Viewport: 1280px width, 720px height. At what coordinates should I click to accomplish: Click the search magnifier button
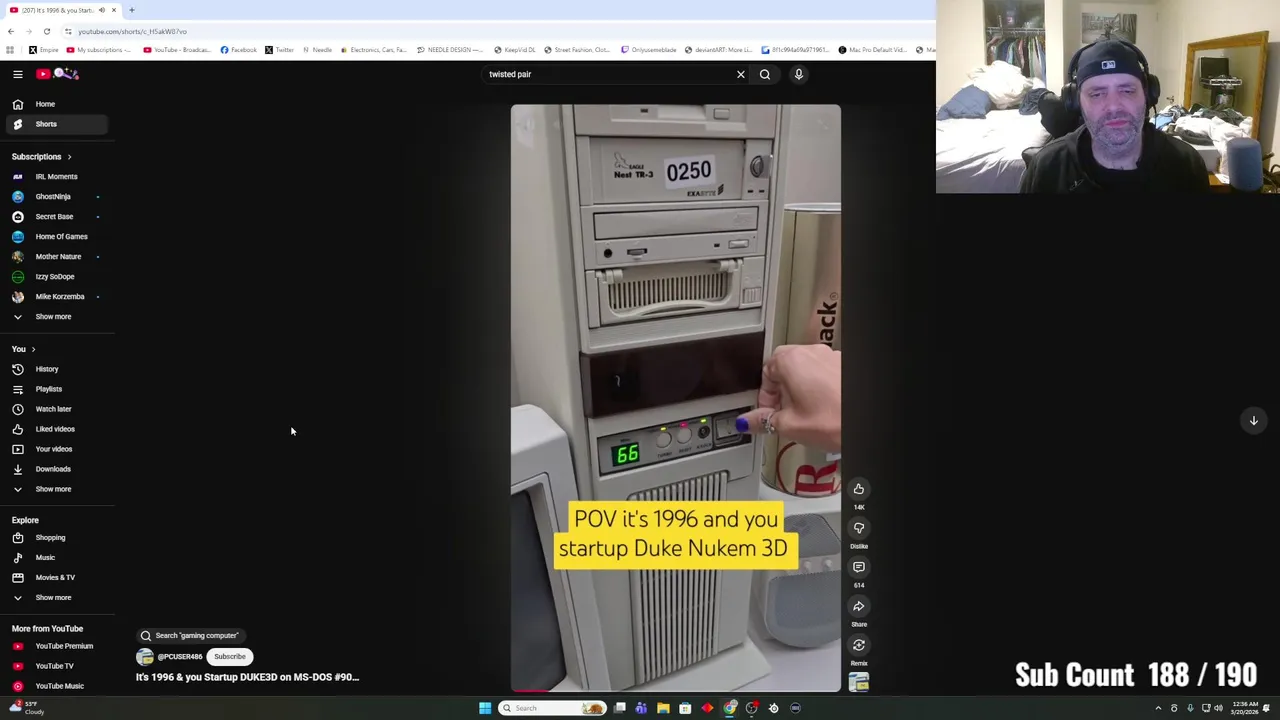click(x=765, y=74)
